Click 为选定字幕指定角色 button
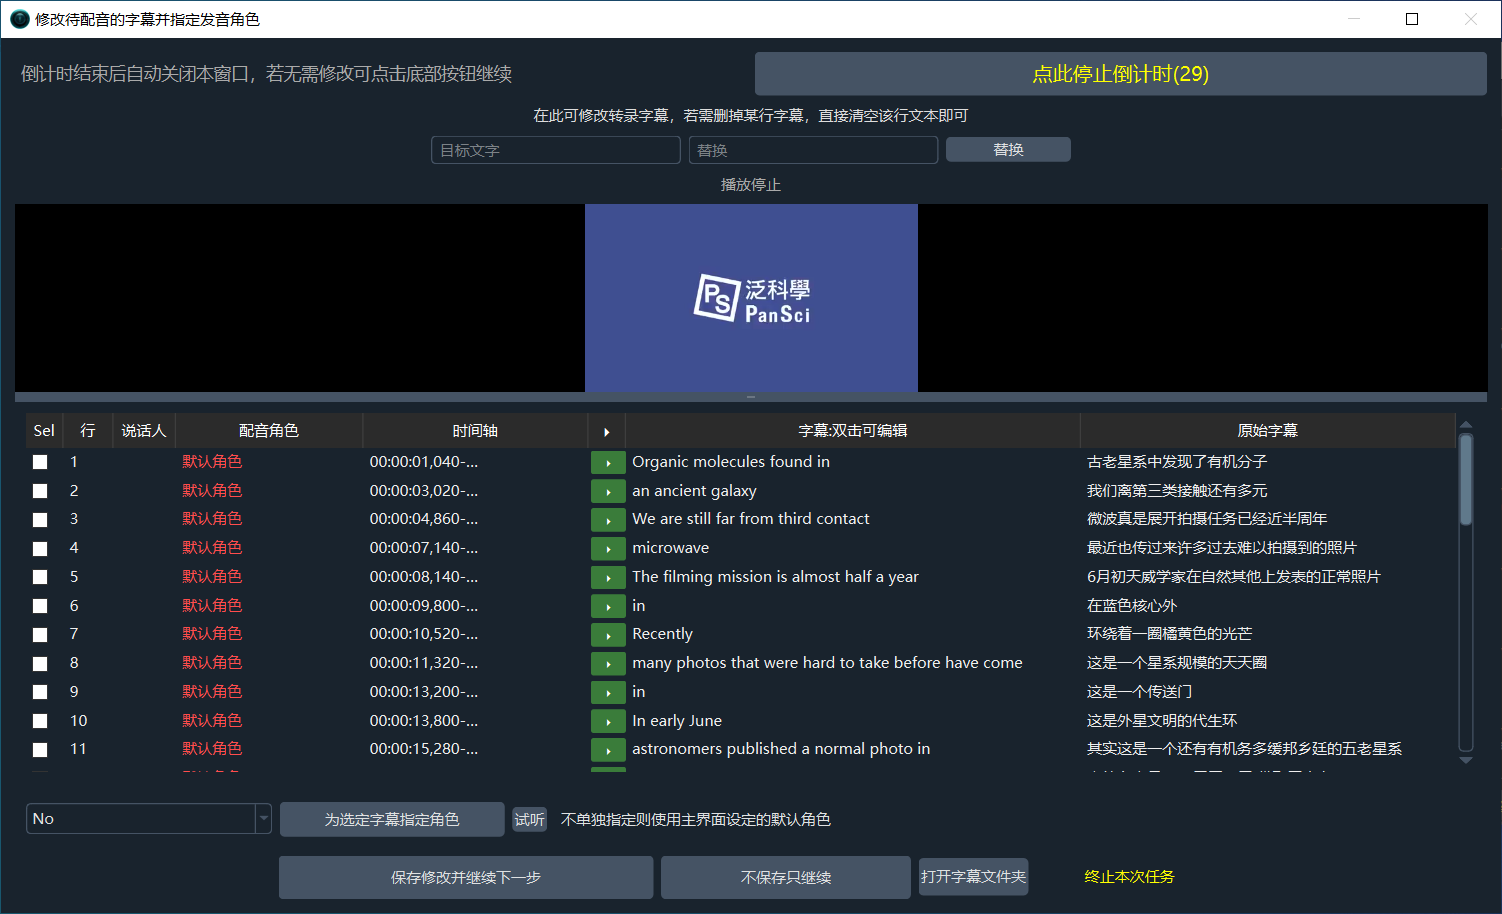This screenshot has width=1502, height=914. click(x=392, y=820)
